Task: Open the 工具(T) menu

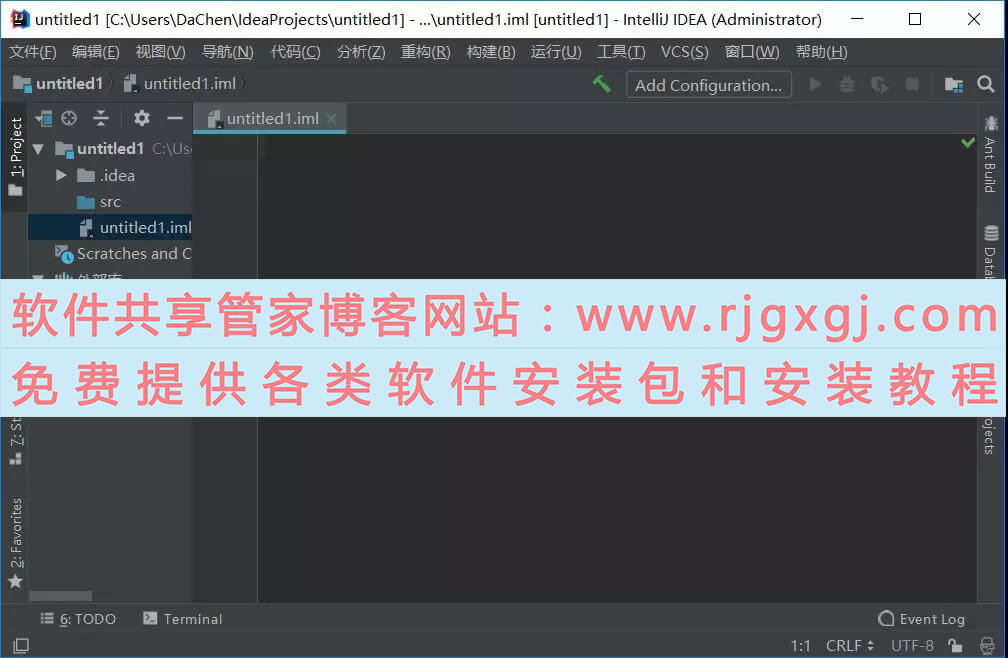Action: click(x=621, y=51)
